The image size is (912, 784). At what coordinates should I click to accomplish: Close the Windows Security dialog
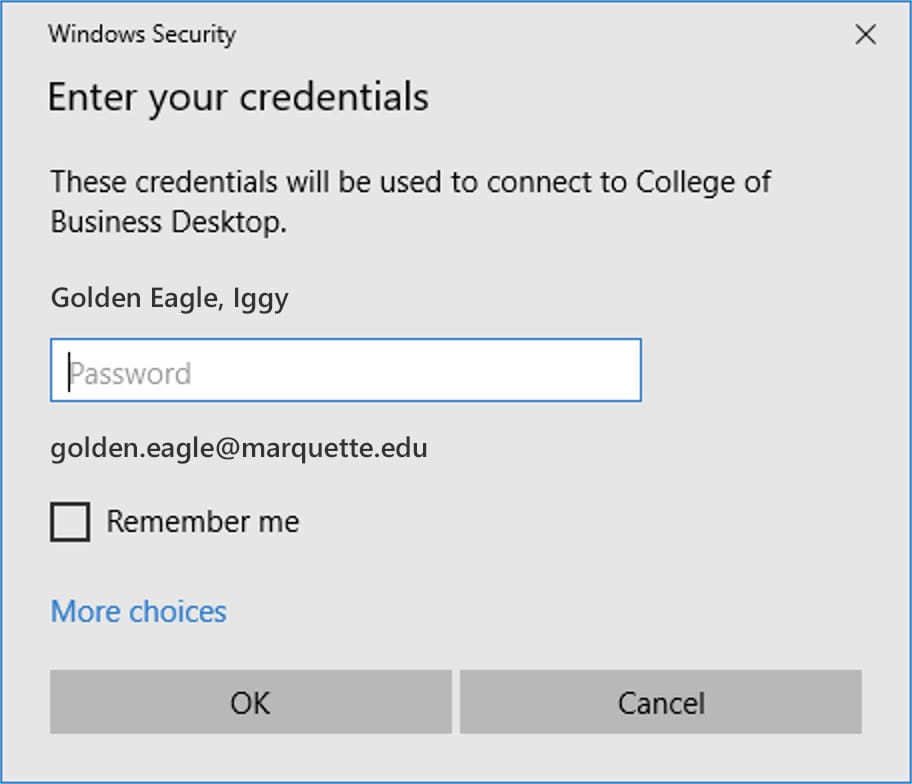click(x=865, y=35)
